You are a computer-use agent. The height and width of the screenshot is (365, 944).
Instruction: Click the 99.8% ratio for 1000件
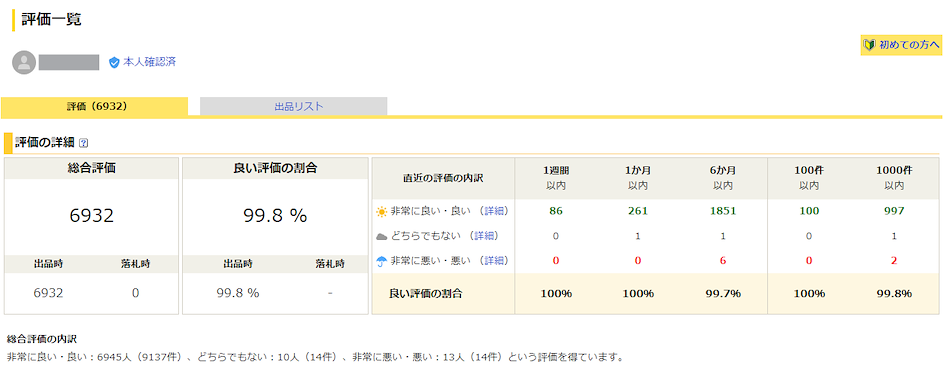(x=894, y=294)
